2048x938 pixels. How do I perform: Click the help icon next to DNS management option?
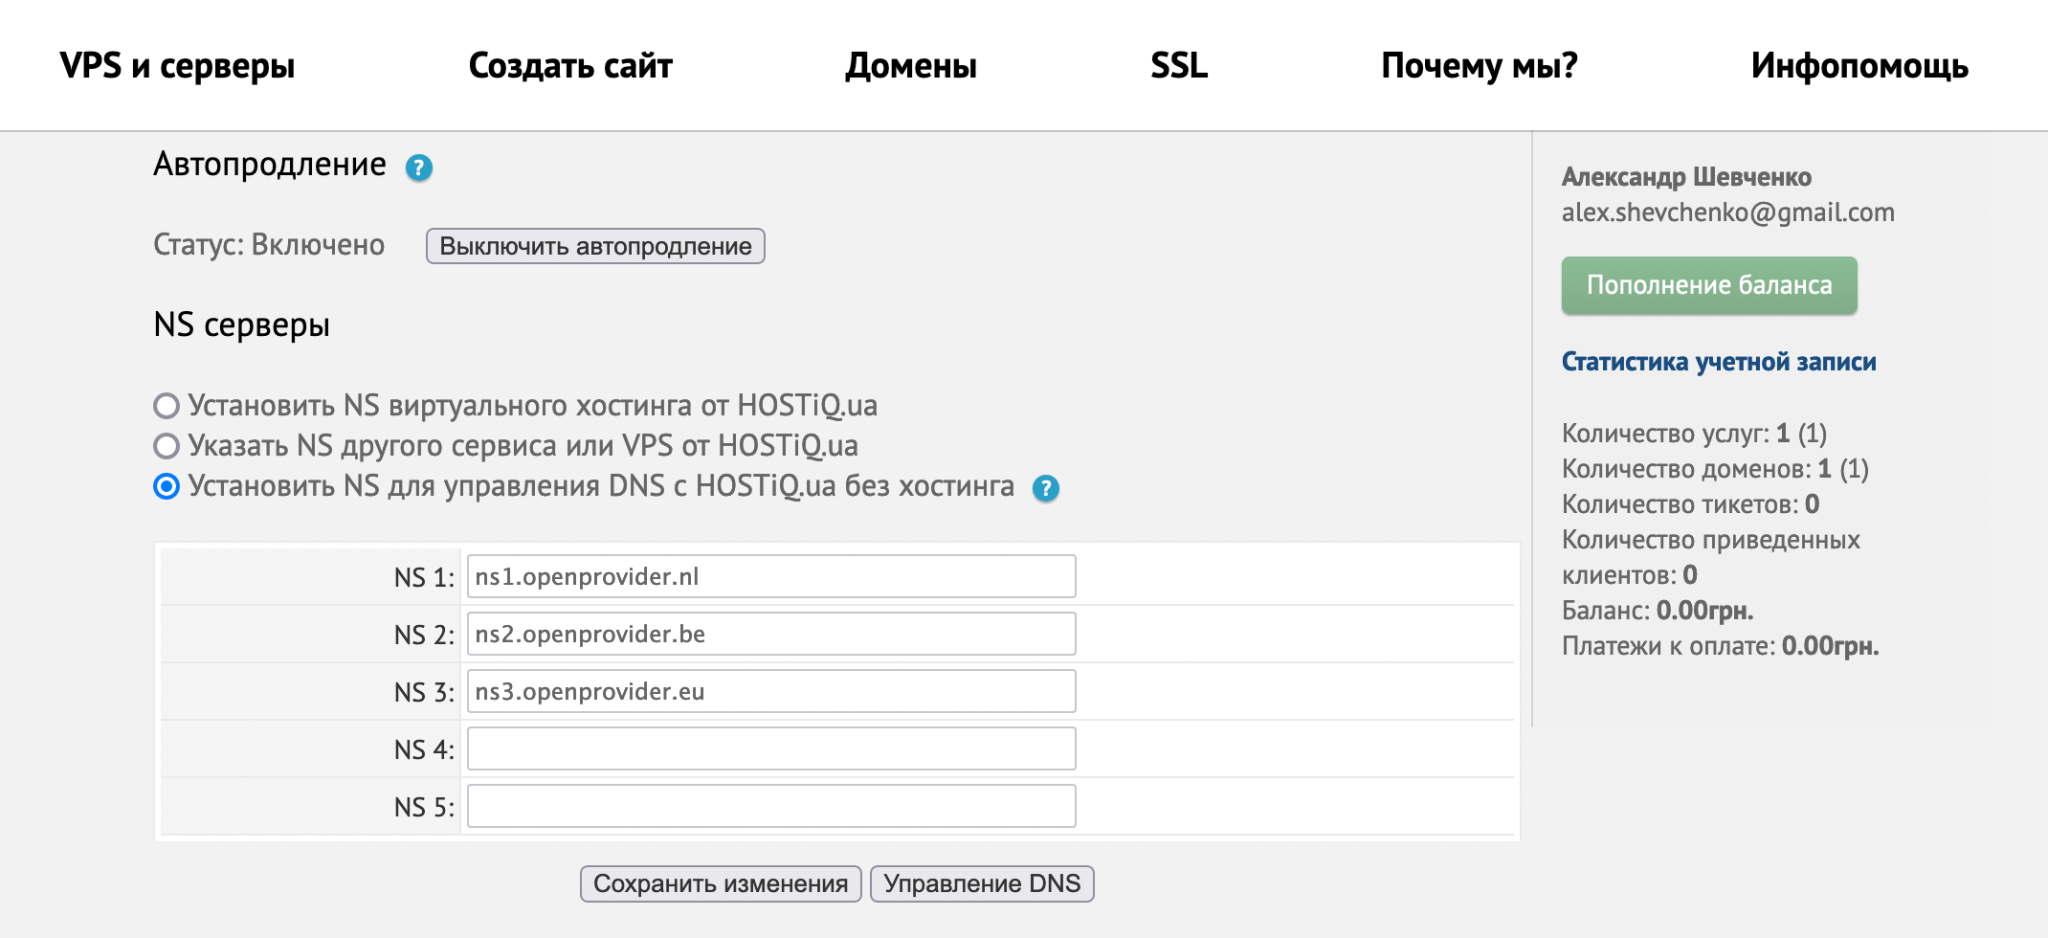(x=1046, y=489)
